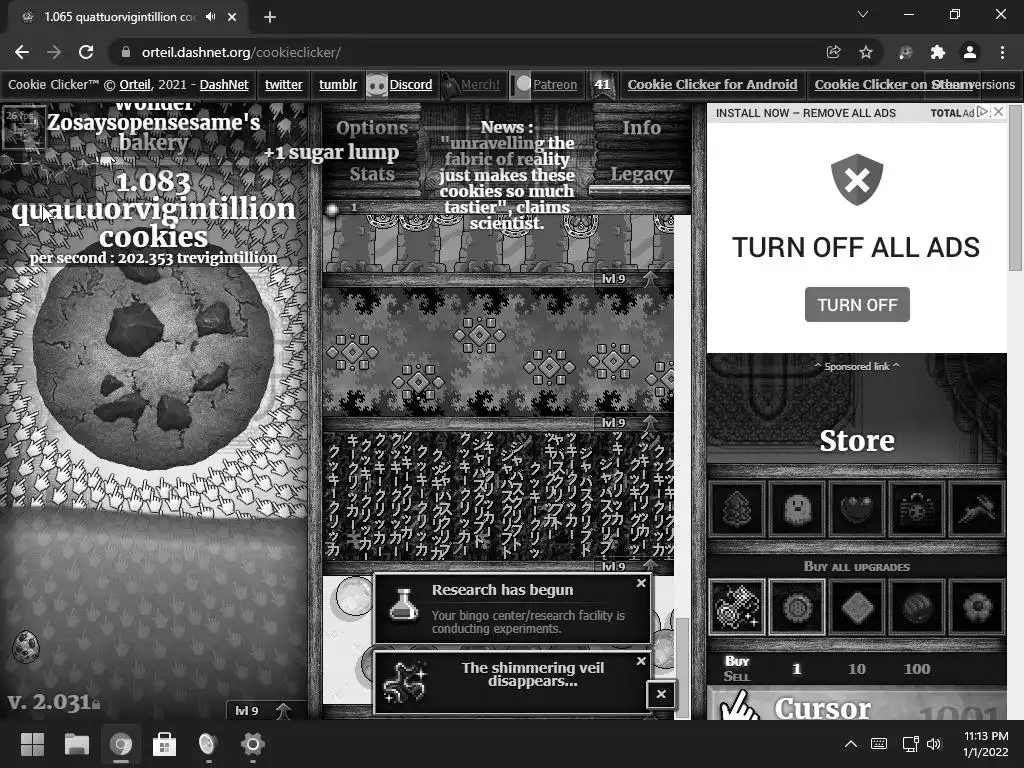The image size is (1024, 768).
Task: Open Windows Start menu
Action: pyautogui.click(x=32, y=744)
